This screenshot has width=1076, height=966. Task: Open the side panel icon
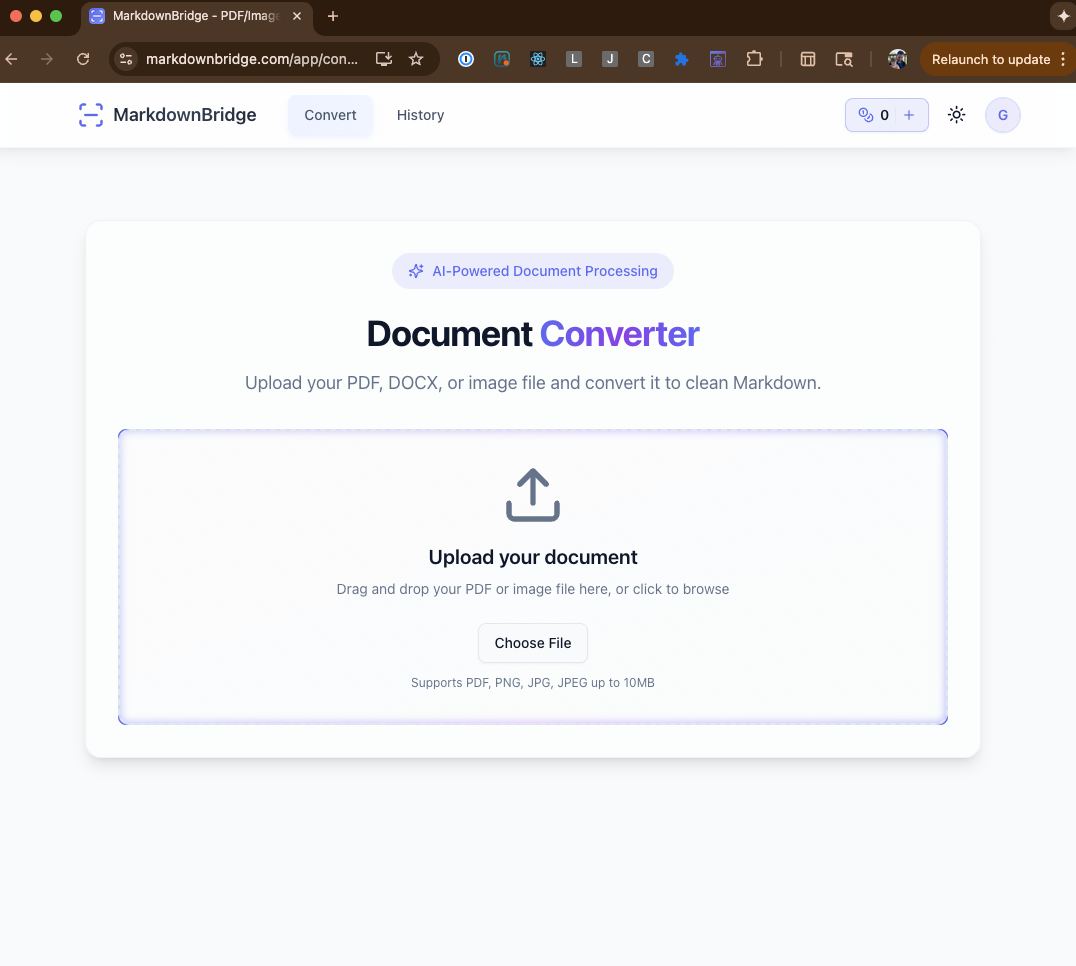point(808,60)
